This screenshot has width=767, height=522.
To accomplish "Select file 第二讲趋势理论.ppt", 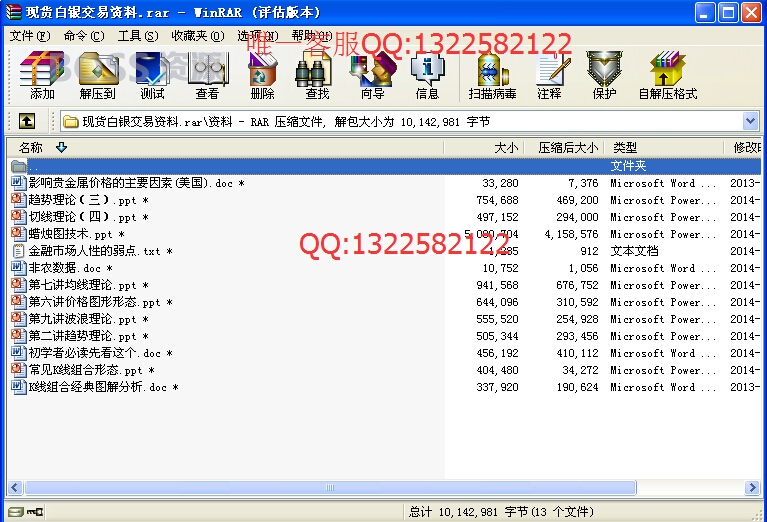I will 88,336.
